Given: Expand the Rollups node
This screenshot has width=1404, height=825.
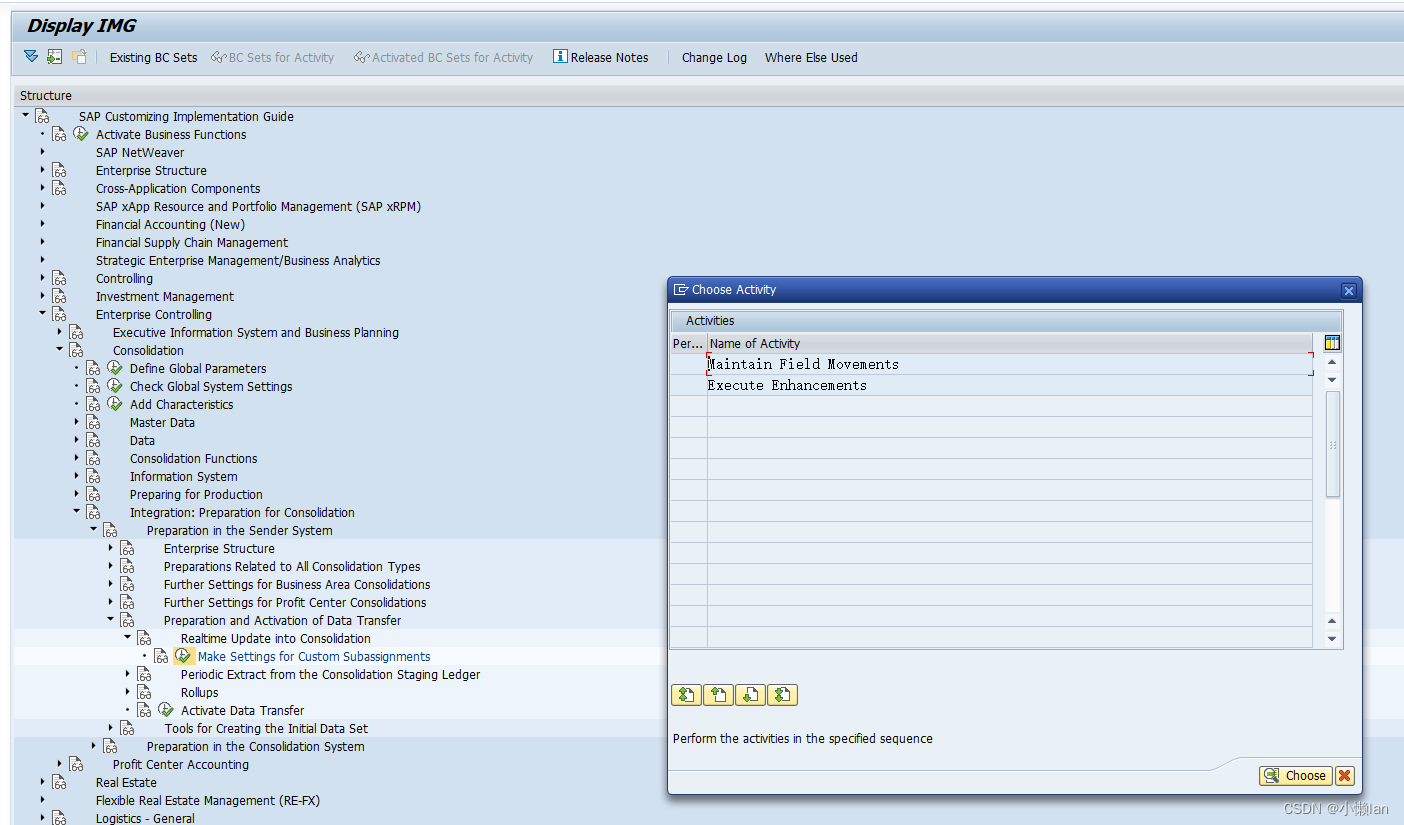Looking at the screenshot, I should (128, 692).
